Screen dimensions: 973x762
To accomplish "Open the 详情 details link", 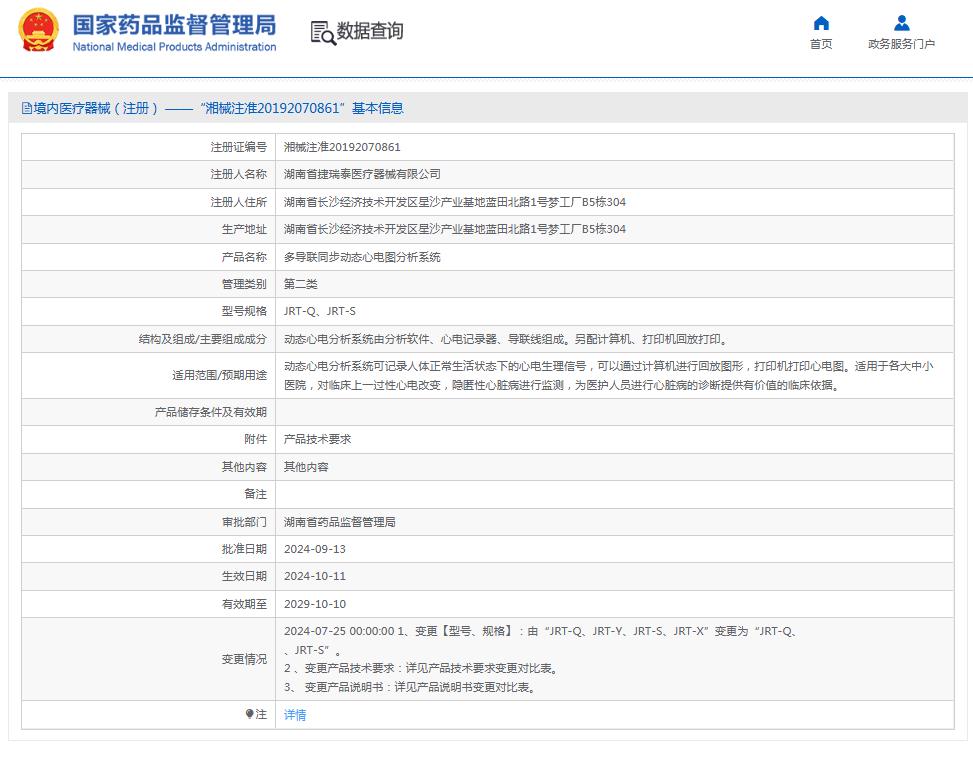I will pyautogui.click(x=294, y=715).
